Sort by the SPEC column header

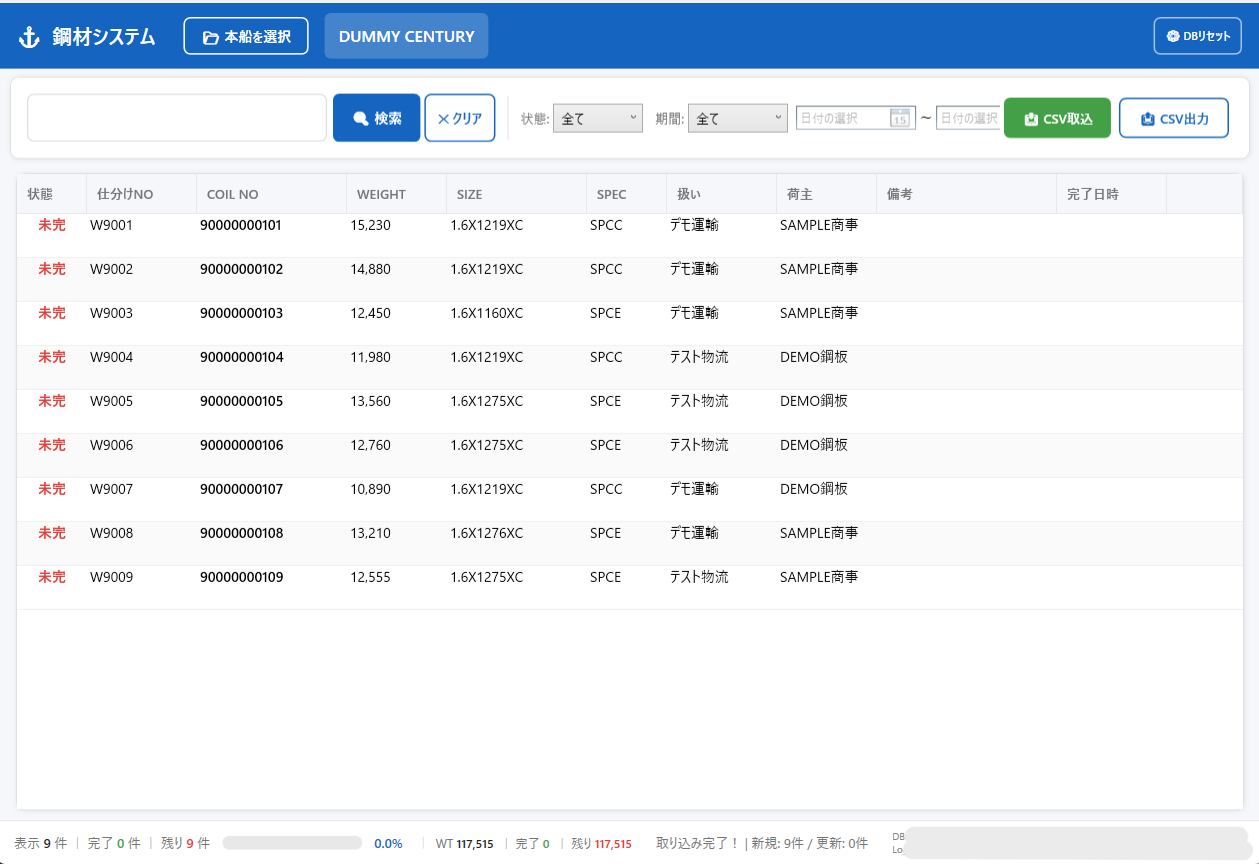point(627,194)
